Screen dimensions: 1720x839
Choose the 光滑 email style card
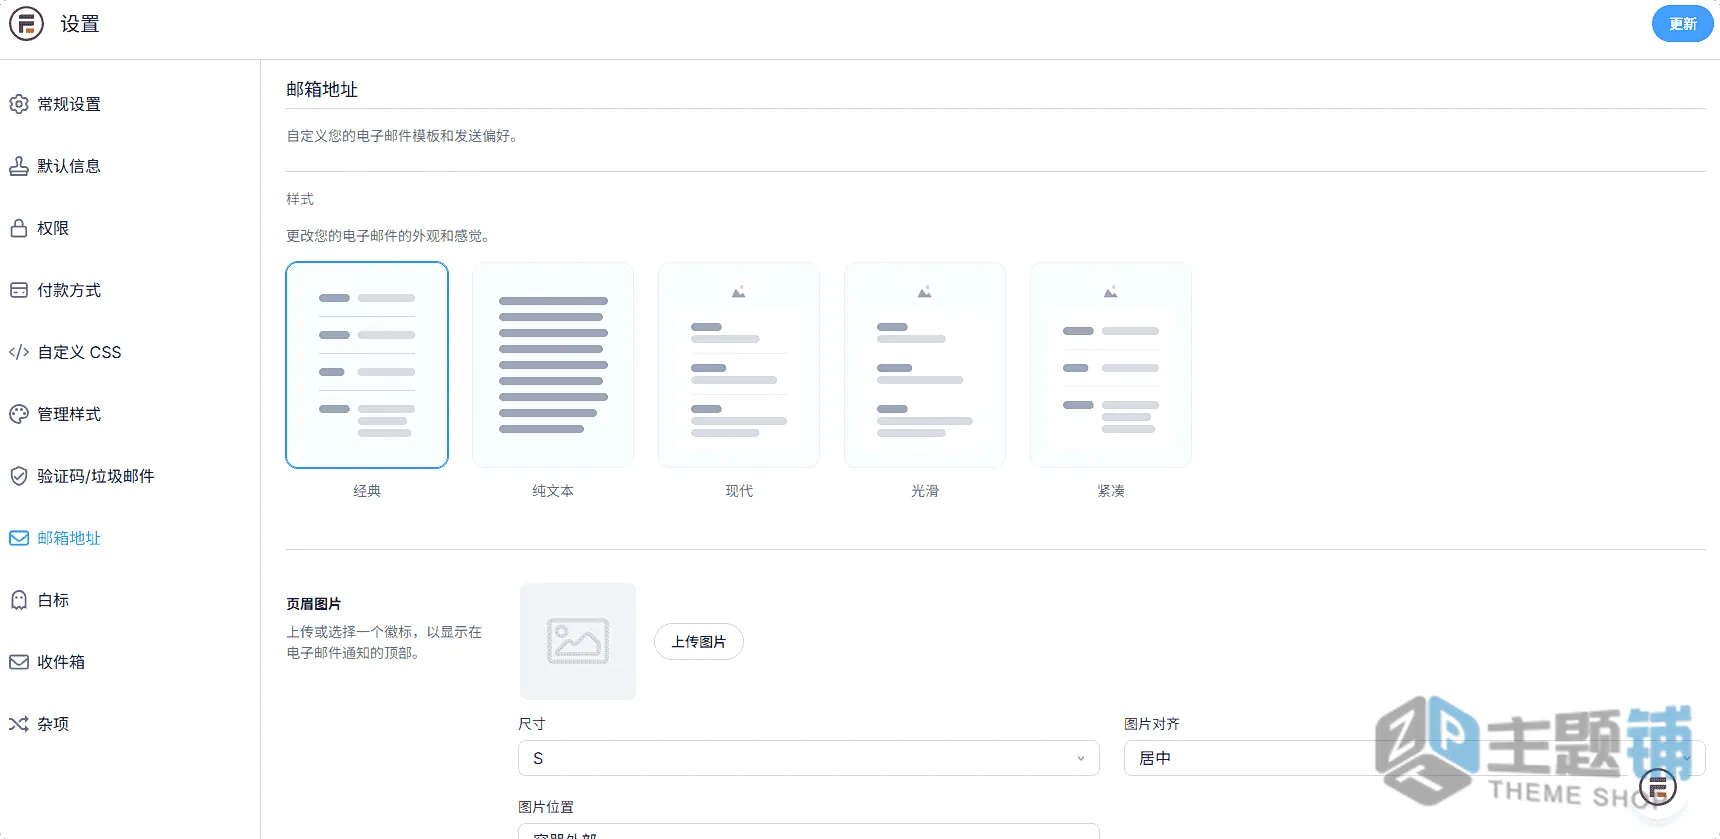(925, 365)
